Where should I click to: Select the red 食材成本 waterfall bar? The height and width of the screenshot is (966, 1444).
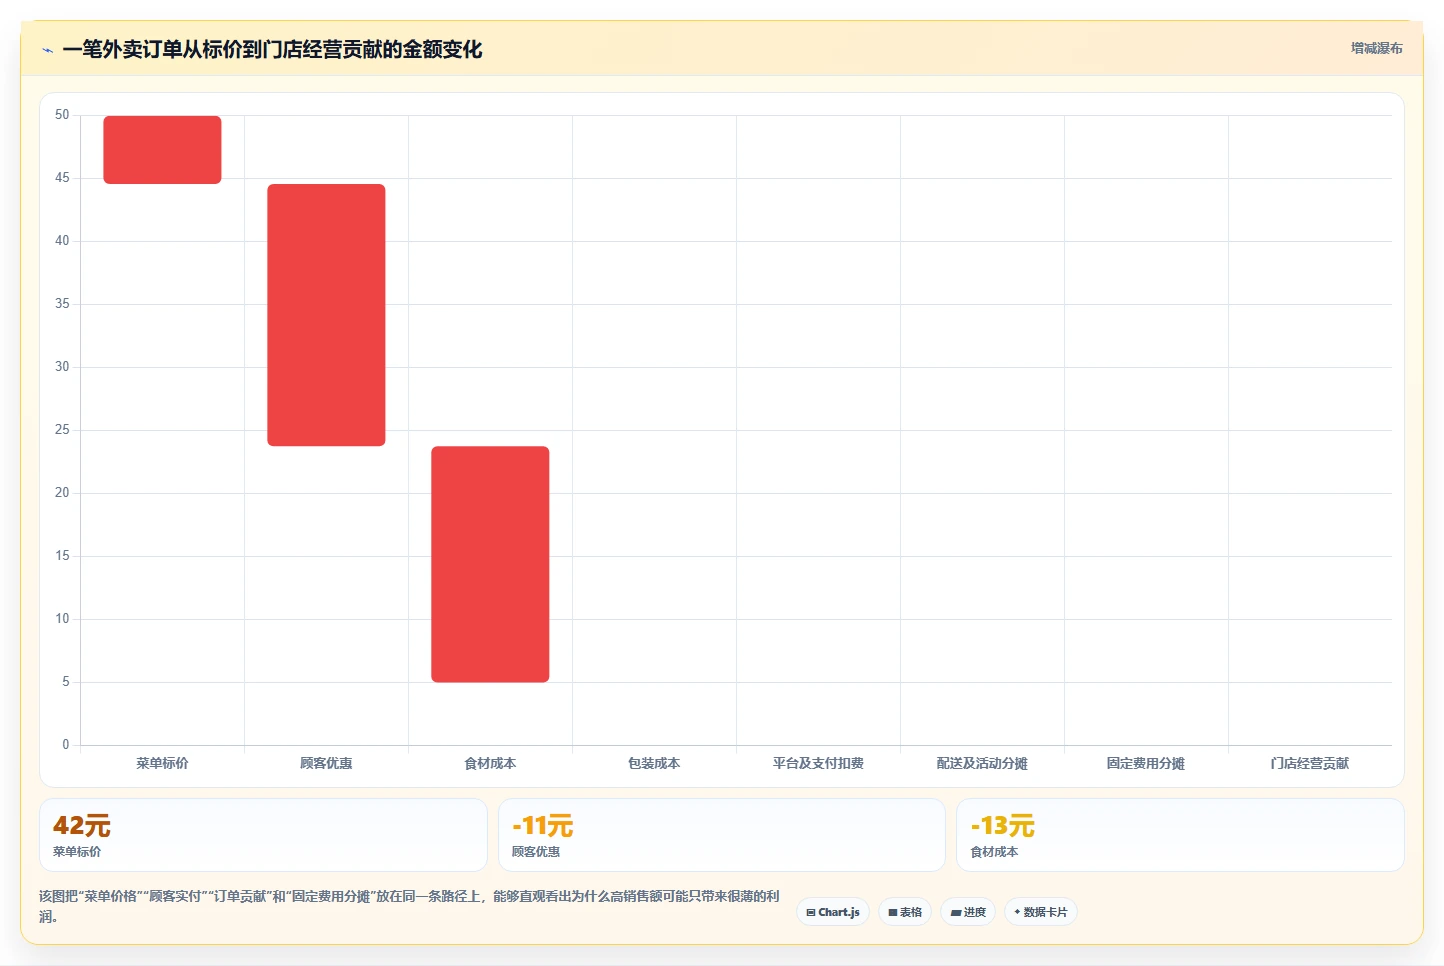pyautogui.click(x=490, y=564)
